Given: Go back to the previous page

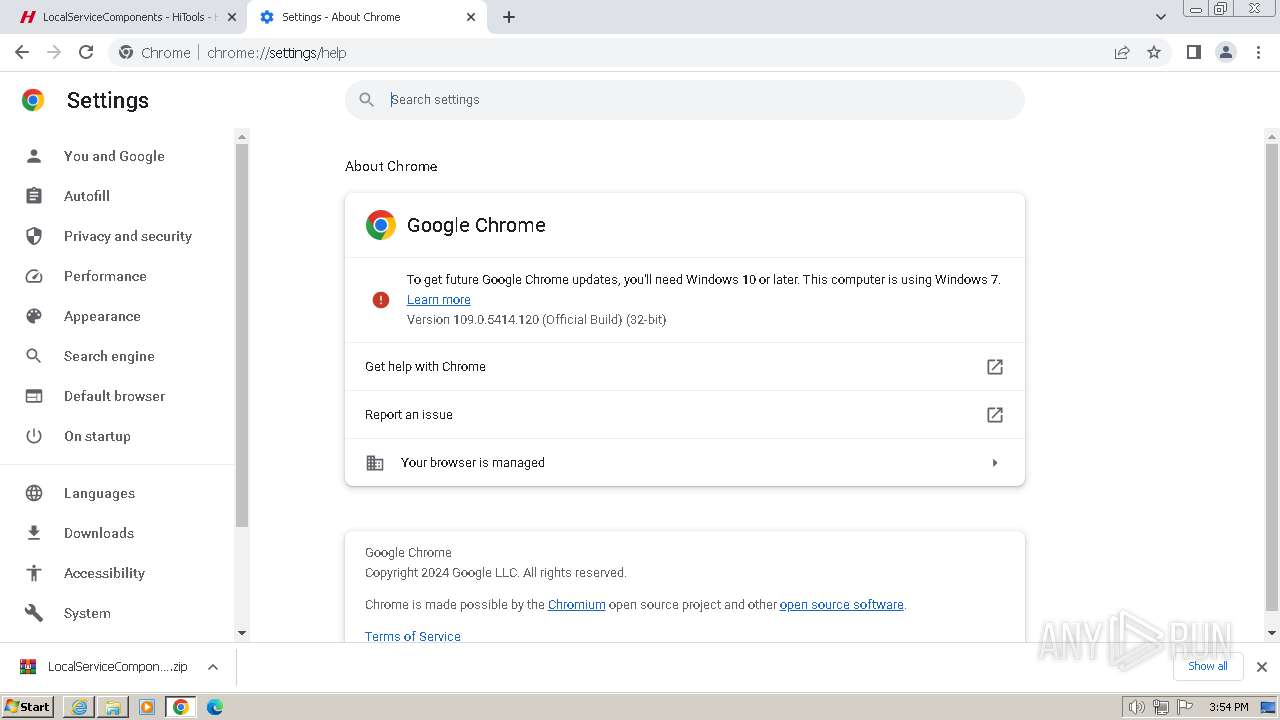Looking at the screenshot, I should click(22, 53).
